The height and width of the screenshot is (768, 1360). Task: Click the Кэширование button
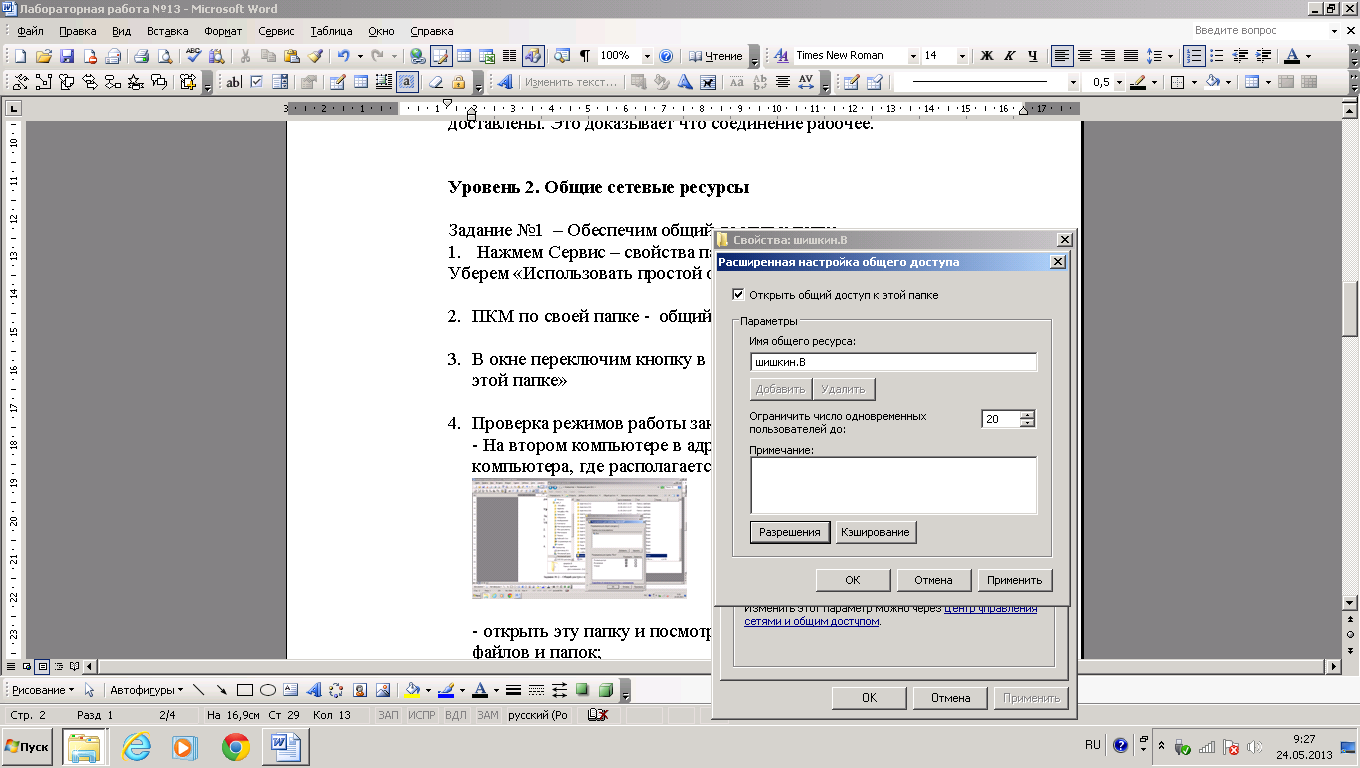(x=876, y=532)
